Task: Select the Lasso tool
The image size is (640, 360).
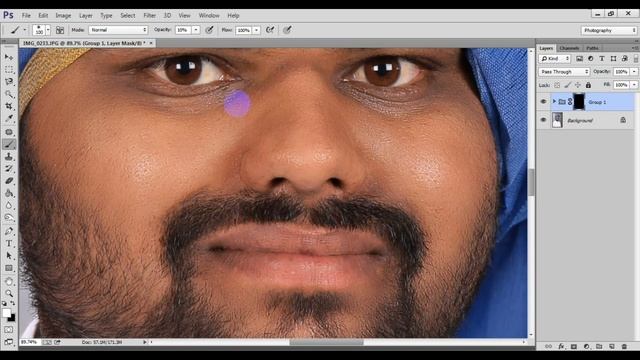Action: click(9, 82)
